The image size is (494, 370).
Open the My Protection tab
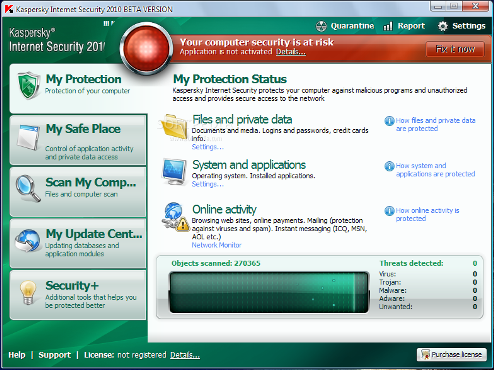[x=78, y=88]
